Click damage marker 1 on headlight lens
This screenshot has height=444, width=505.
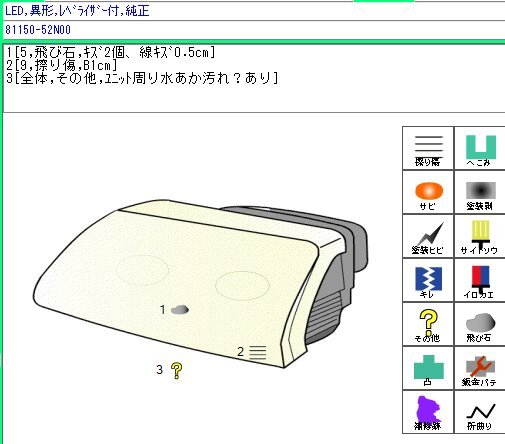(x=180, y=310)
